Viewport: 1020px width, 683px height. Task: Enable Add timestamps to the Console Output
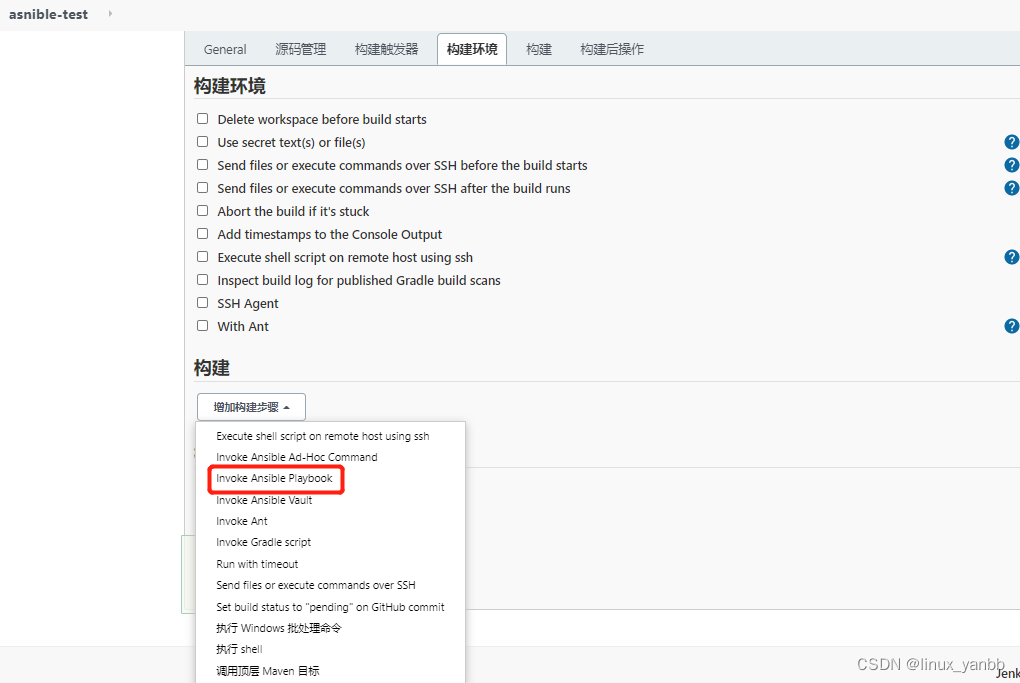click(x=202, y=234)
